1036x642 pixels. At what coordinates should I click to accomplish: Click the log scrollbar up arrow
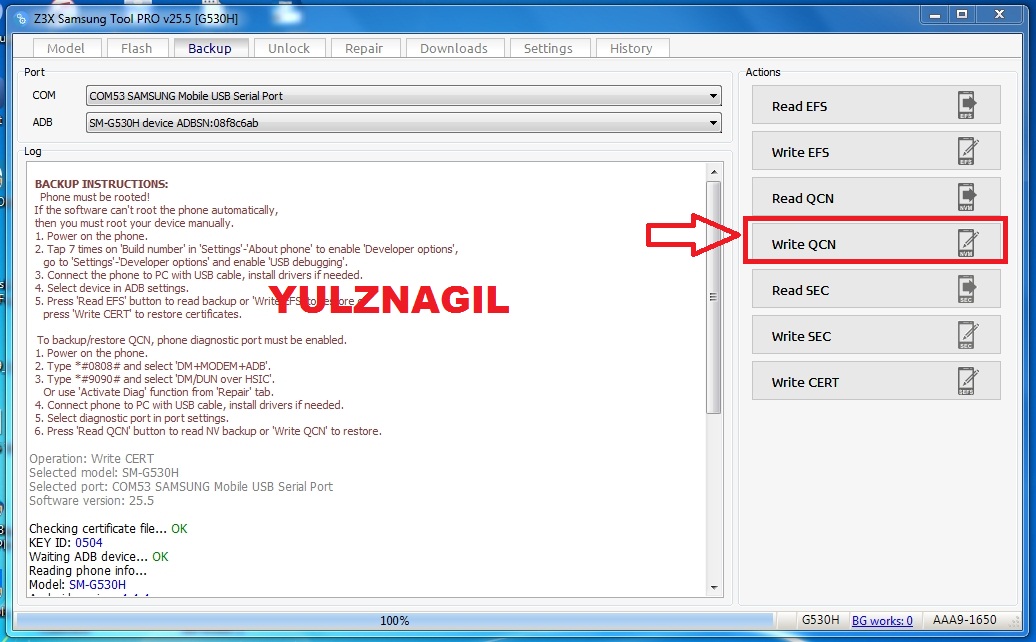714,172
